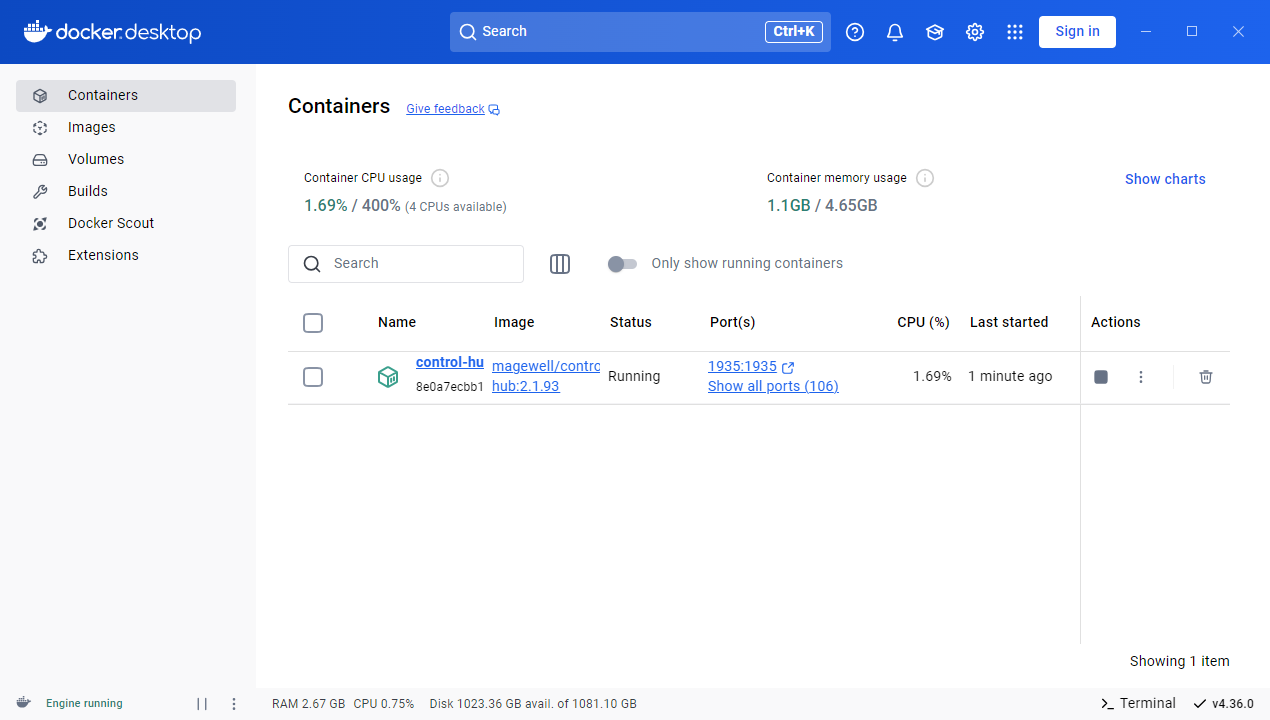The height and width of the screenshot is (720, 1270).
Task: Open the help question mark icon
Action: [855, 32]
